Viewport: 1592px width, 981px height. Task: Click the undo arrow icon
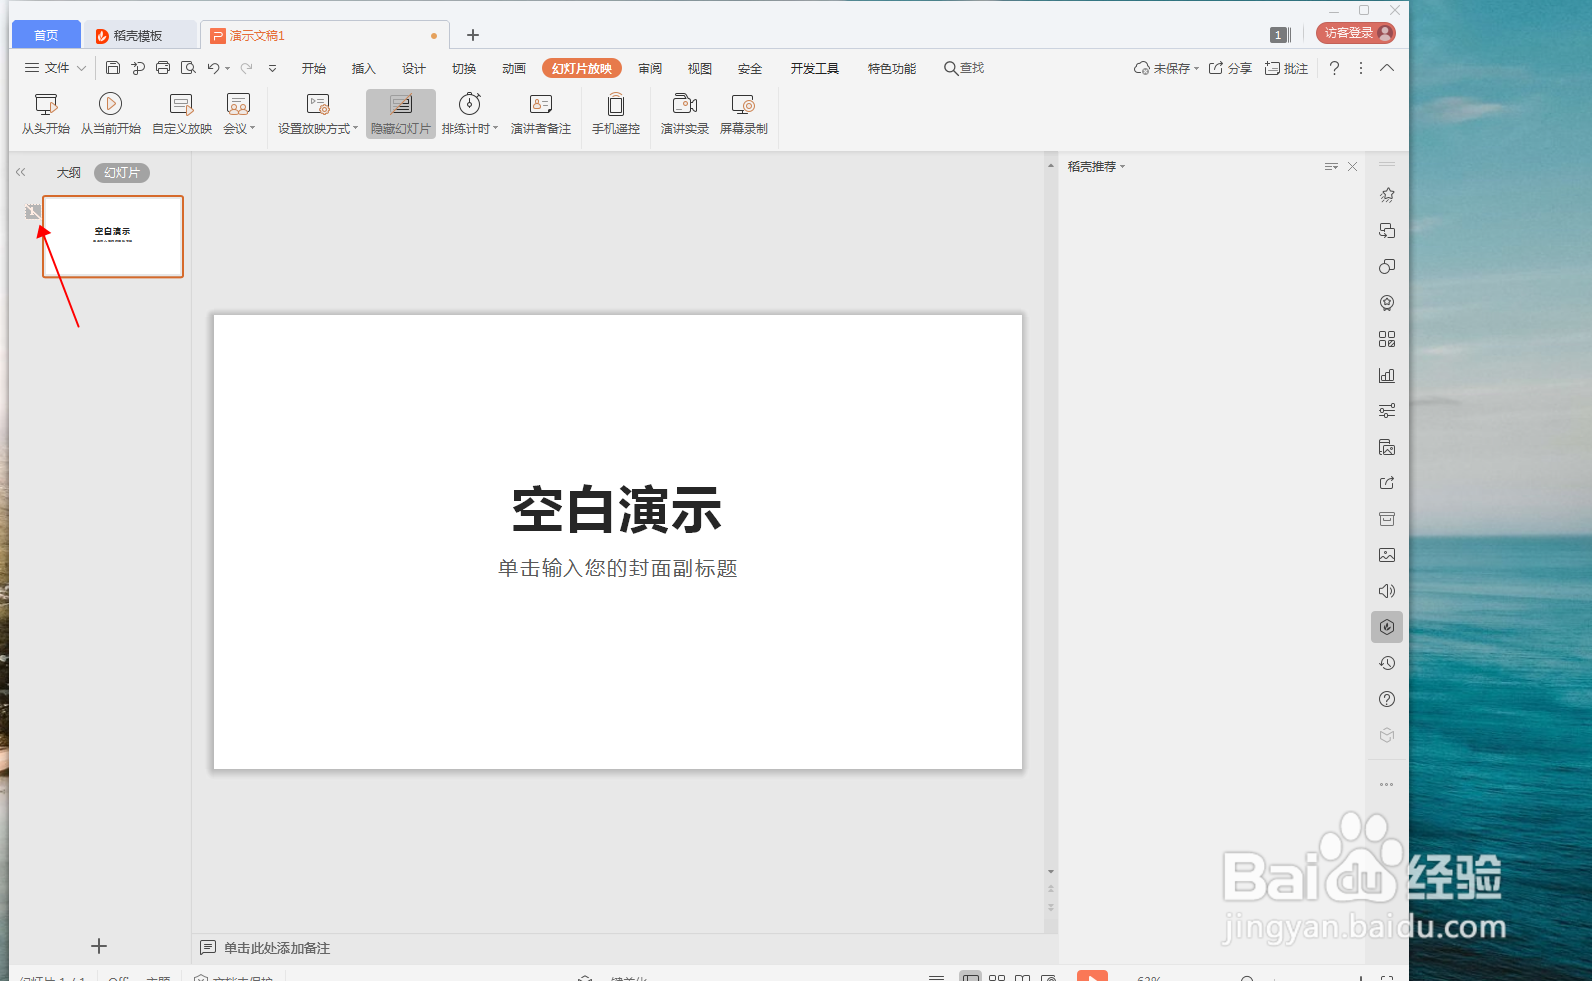coord(214,68)
